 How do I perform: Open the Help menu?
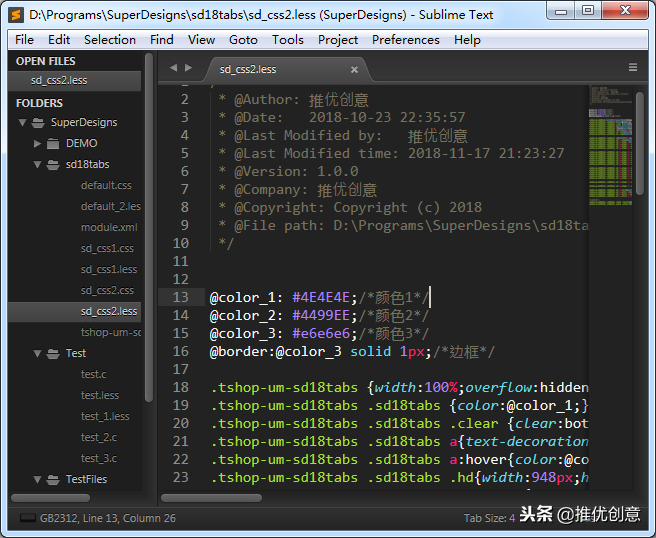click(x=467, y=40)
